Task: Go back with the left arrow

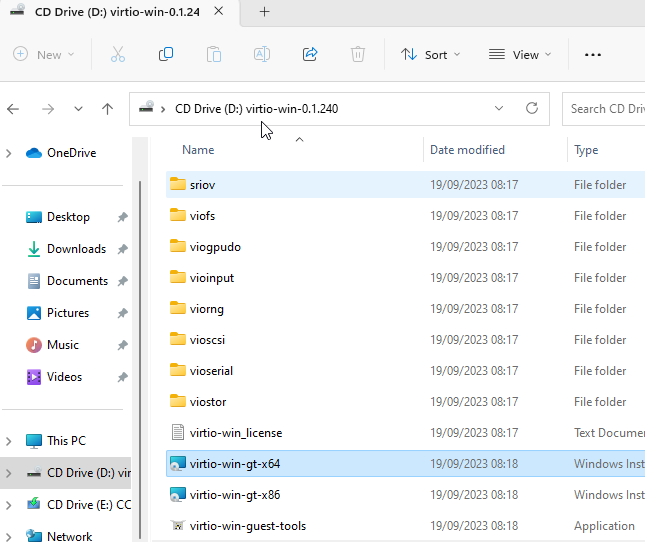Action: pyautogui.click(x=13, y=109)
